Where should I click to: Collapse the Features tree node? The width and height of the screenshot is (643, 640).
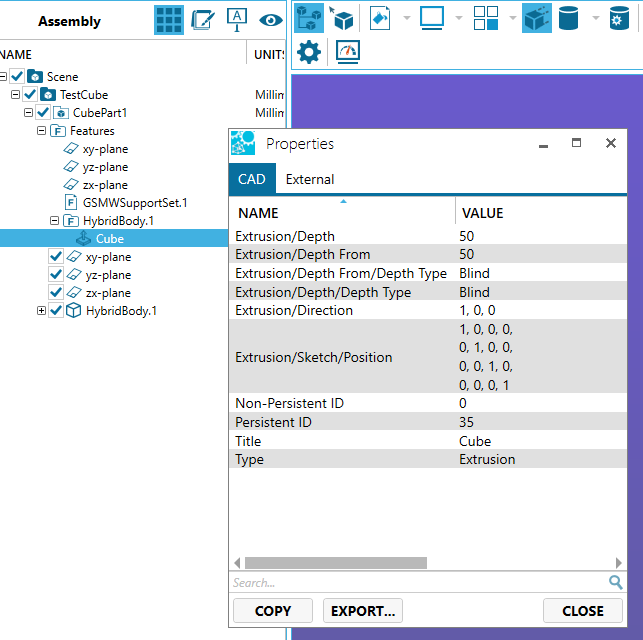(x=41, y=131)
